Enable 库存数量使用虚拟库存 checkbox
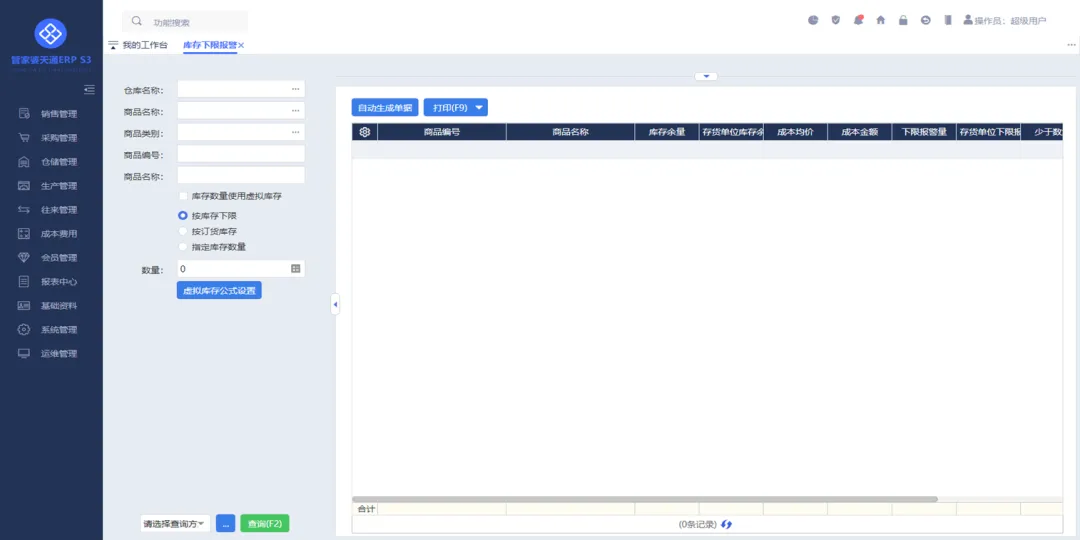The height and width of the screenshot is (540, 1080). click(183, 196)
